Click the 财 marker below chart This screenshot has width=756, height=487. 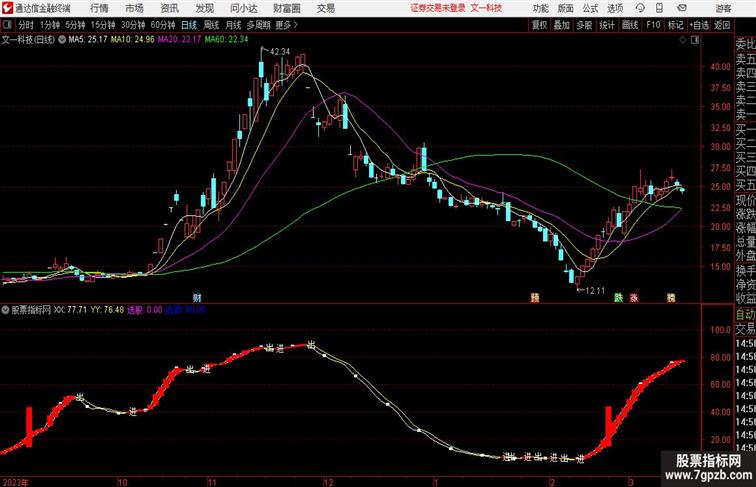[x=197, y=298]
